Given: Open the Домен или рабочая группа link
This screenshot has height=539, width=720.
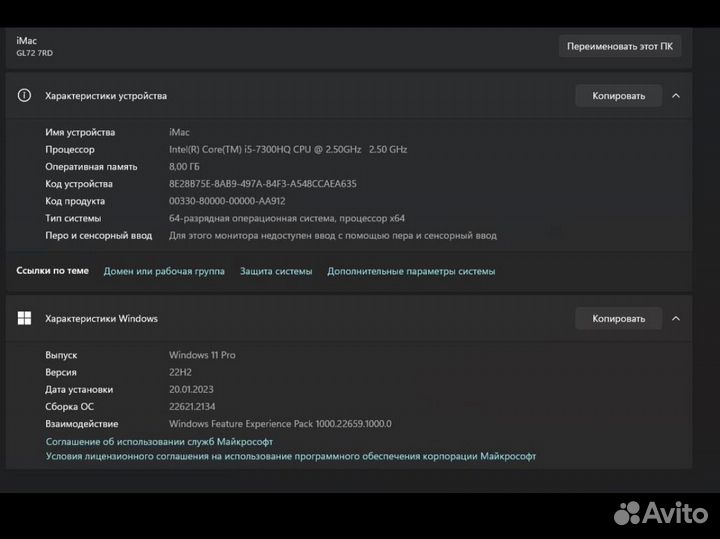Looking at the screenshot, I should click(164, 271).
